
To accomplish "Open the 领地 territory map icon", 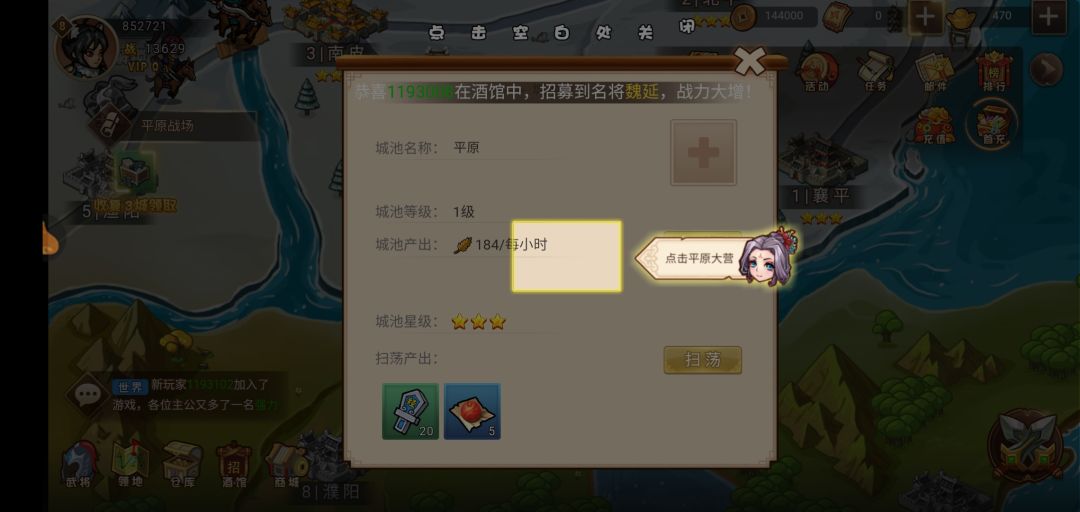I will coord(130,464).
